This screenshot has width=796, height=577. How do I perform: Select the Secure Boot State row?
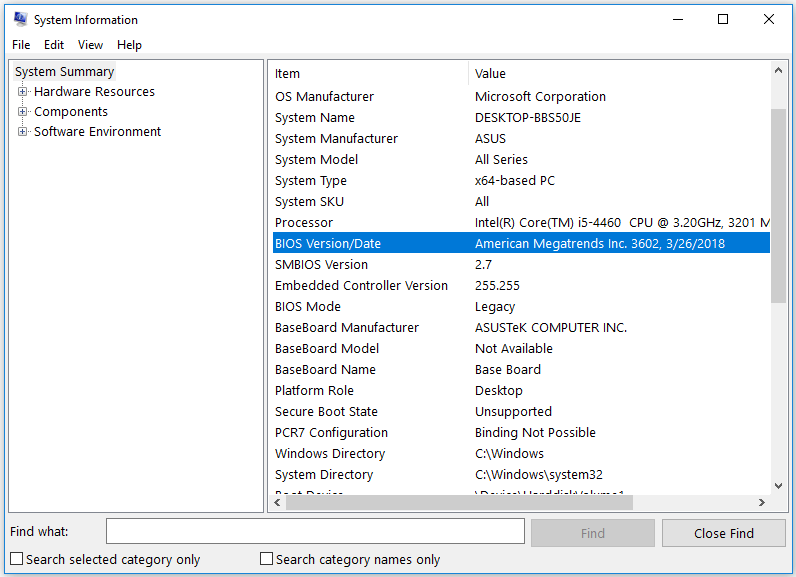tap(521, 412)
